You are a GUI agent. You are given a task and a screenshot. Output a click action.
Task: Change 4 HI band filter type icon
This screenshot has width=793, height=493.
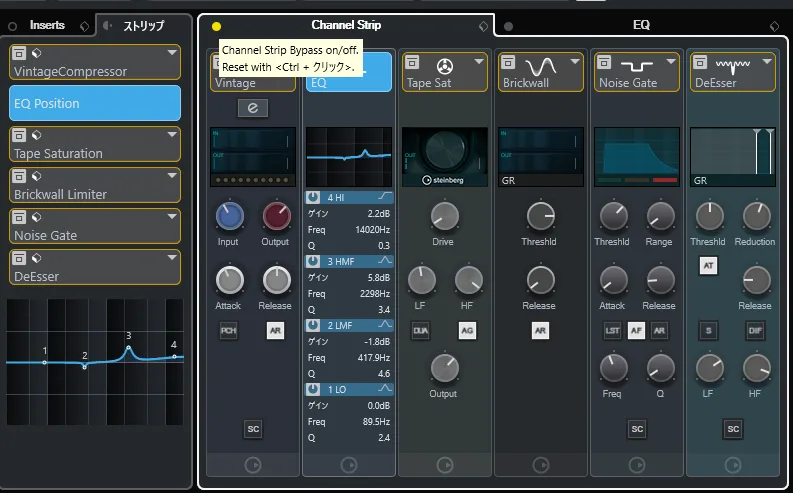[x=385, y=197]
